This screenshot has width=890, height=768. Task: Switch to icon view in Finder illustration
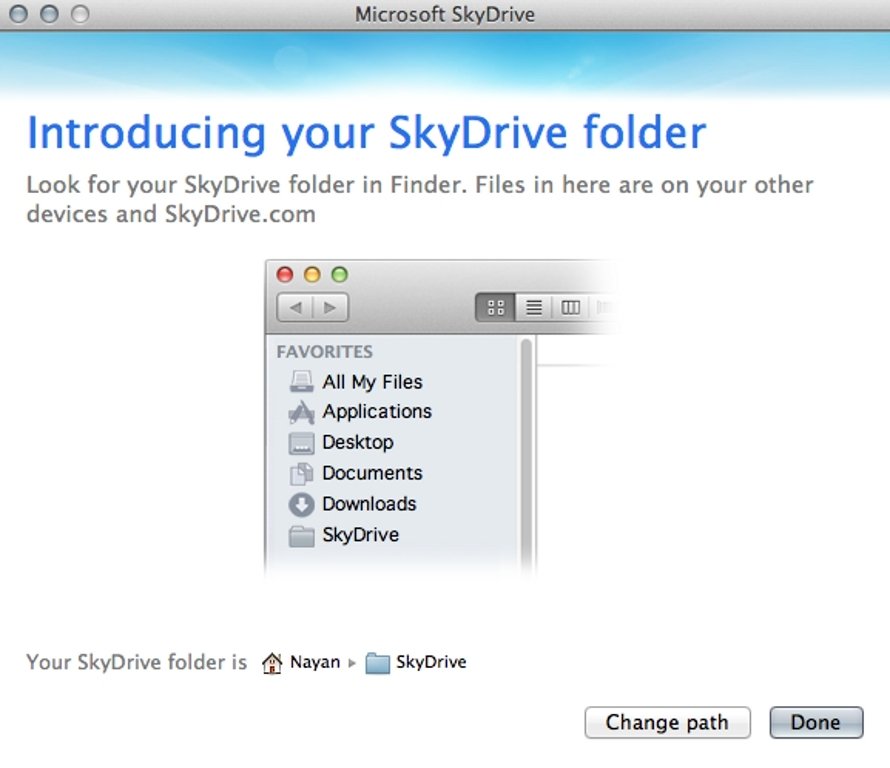click(x=496, y=308)
